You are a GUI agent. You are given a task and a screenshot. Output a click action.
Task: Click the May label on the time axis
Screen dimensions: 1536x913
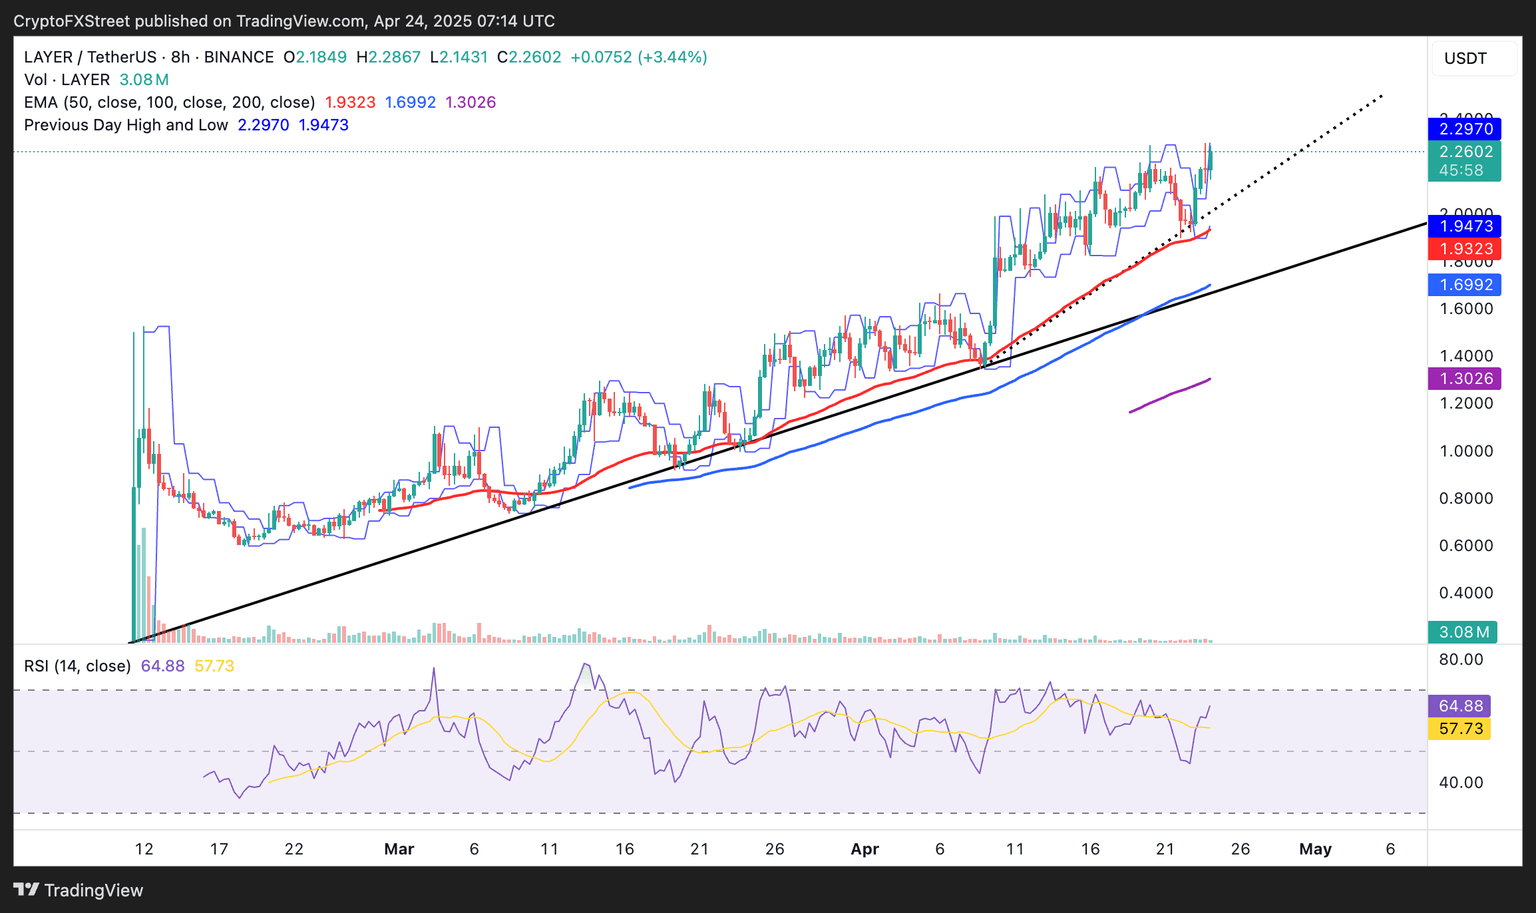point(1315,849)
